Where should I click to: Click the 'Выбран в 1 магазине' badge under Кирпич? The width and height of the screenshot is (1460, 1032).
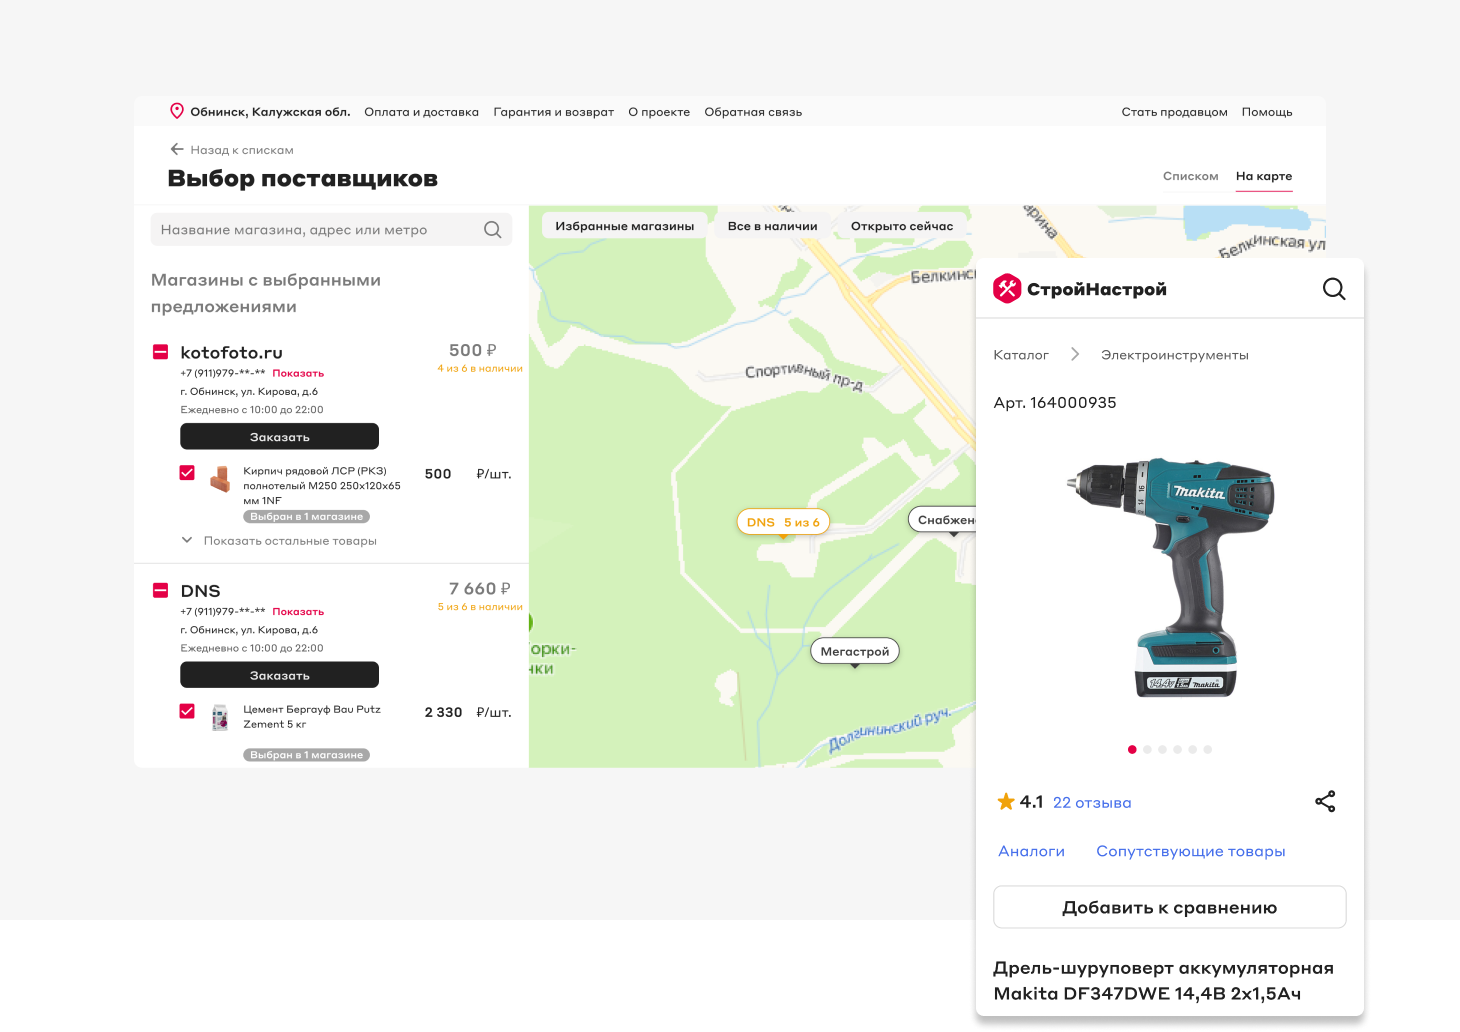(306, 517)
